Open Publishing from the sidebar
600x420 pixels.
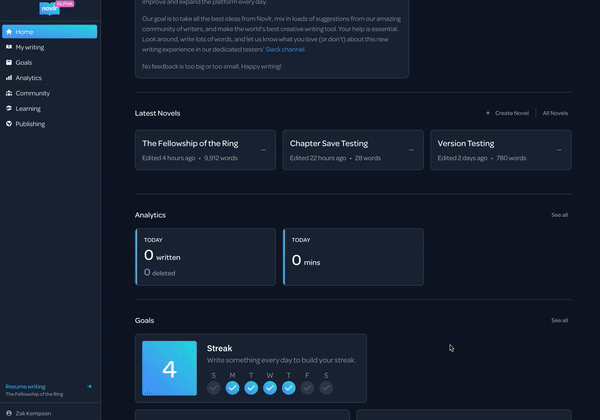(49, 124)
